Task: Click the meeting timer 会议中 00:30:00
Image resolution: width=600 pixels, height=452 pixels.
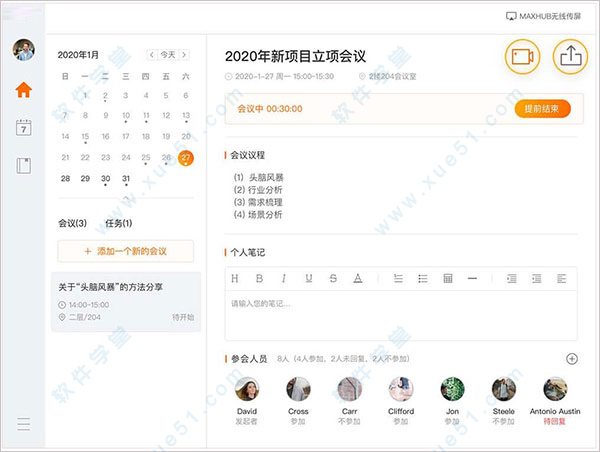Action: click(270, 109)
